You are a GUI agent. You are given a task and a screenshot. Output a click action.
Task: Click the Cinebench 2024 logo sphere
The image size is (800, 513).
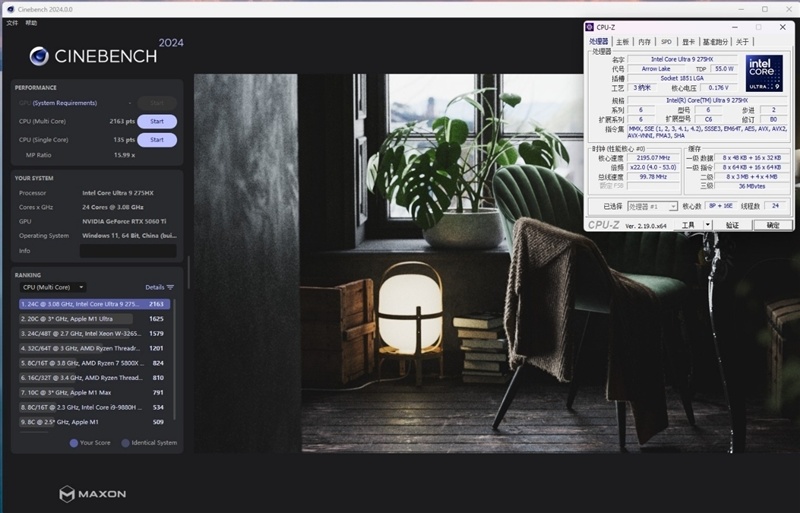point(39,56)
